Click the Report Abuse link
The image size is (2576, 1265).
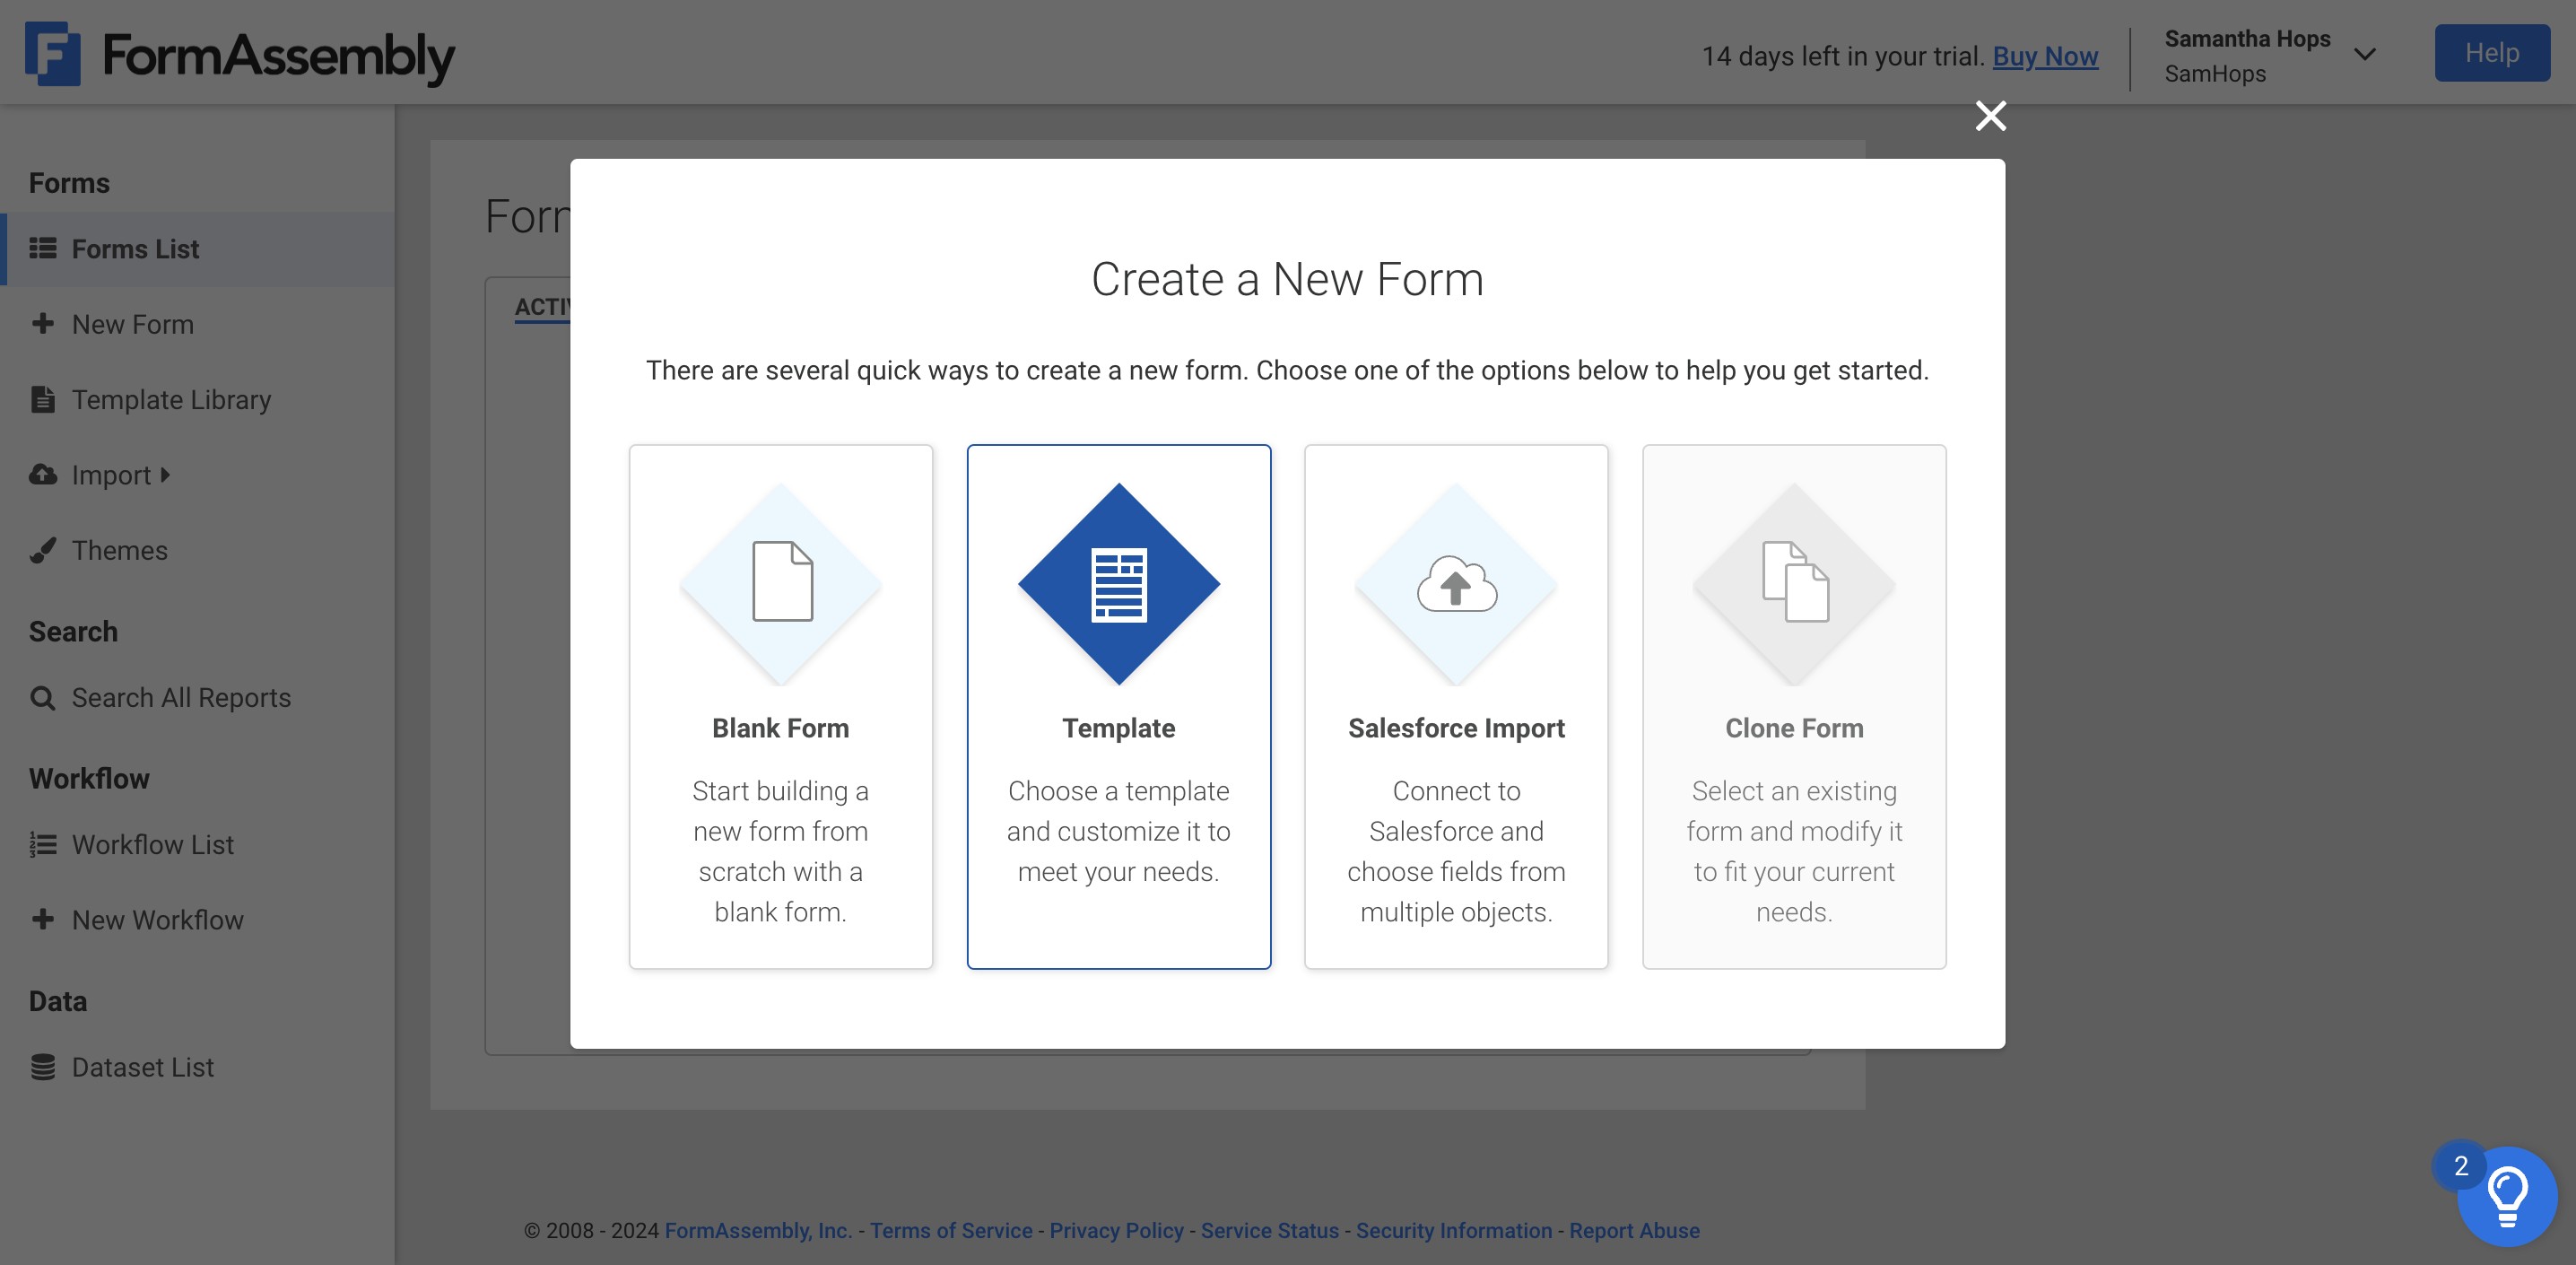(x=1634, y=1231)
